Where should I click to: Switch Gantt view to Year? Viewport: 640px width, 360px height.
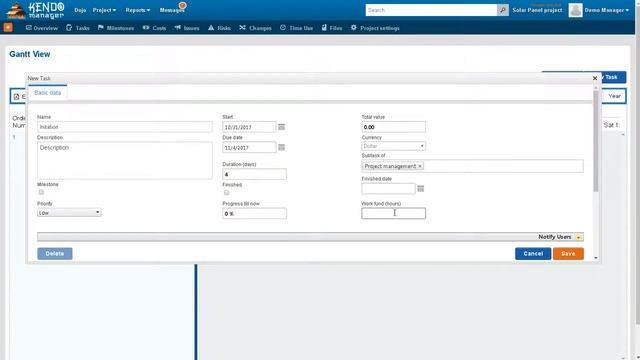[614, 96]
